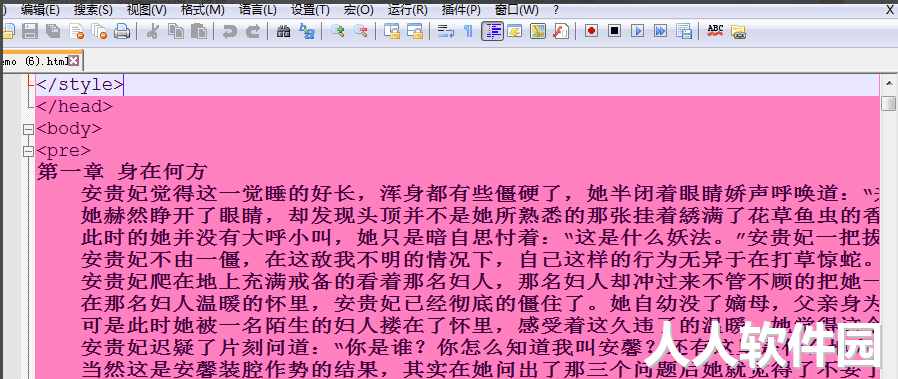Image resolution: width=898 pixels, height=379 pixels.
Task: Open the 宏(O) menu
Action: [x=359, y=10]
